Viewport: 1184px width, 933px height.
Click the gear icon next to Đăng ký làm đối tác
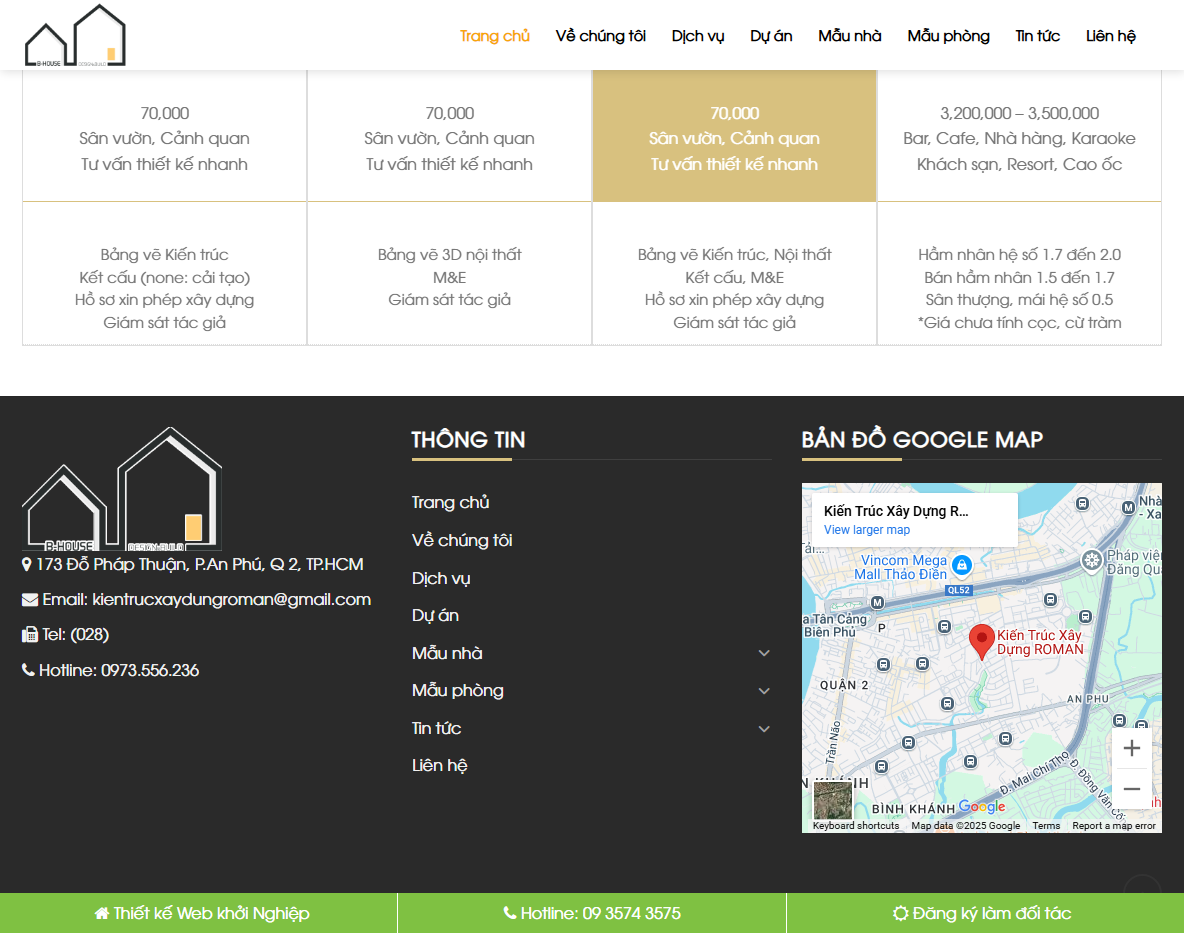pyautogui.click(x=900, y=912)
